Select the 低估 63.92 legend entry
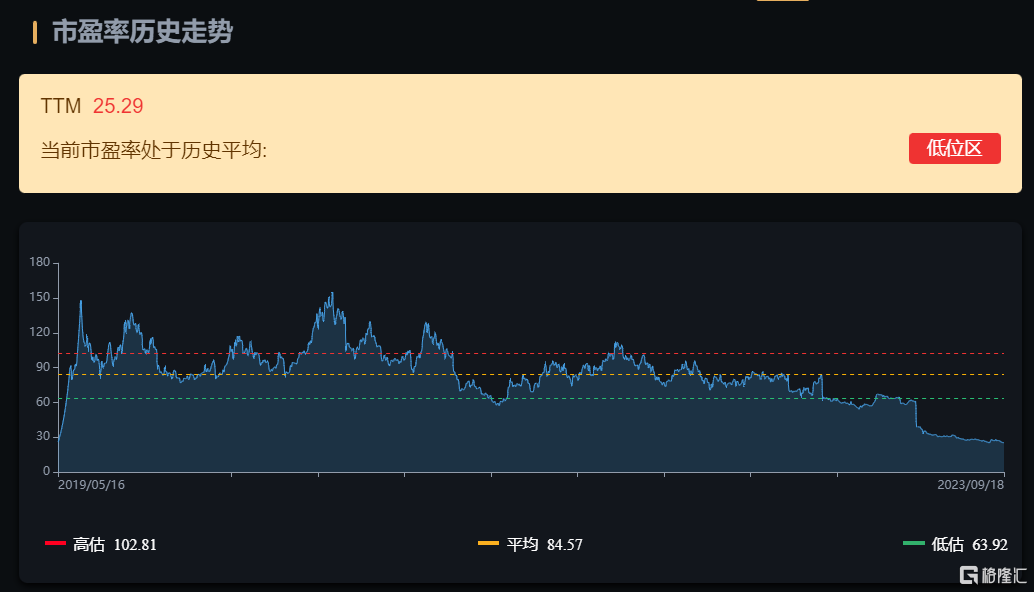Viewport: 1034px width, 592px height. (x=956, y=545)
